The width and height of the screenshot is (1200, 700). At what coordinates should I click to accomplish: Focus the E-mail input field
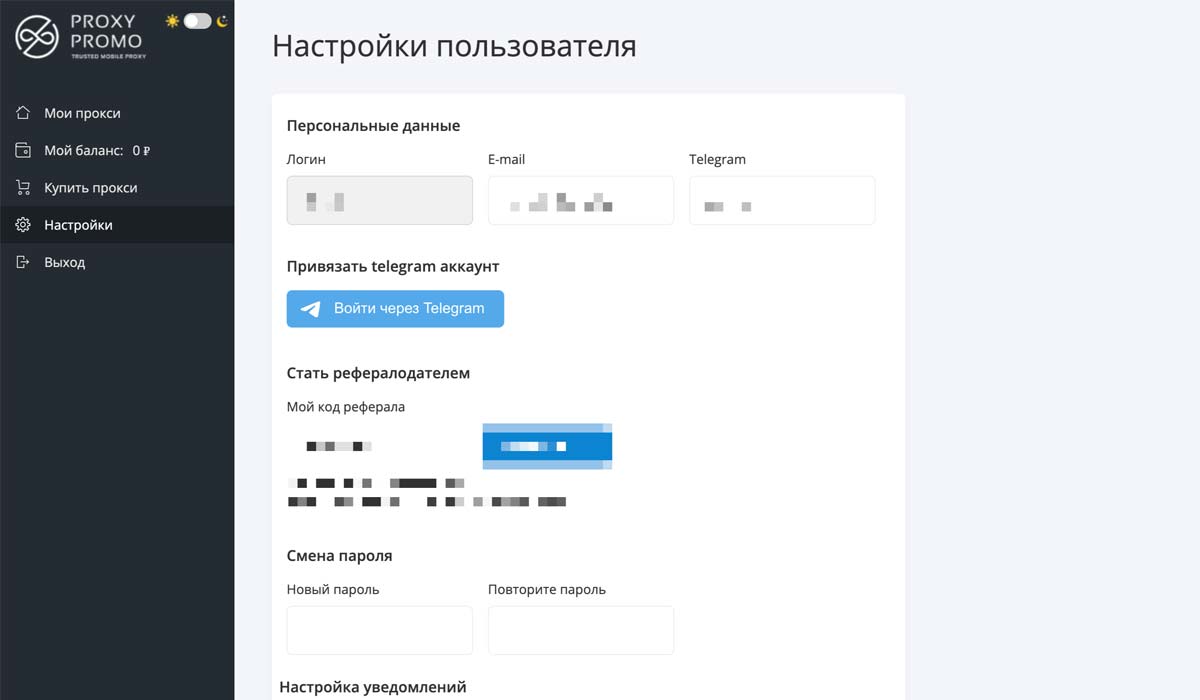(580, 200)
